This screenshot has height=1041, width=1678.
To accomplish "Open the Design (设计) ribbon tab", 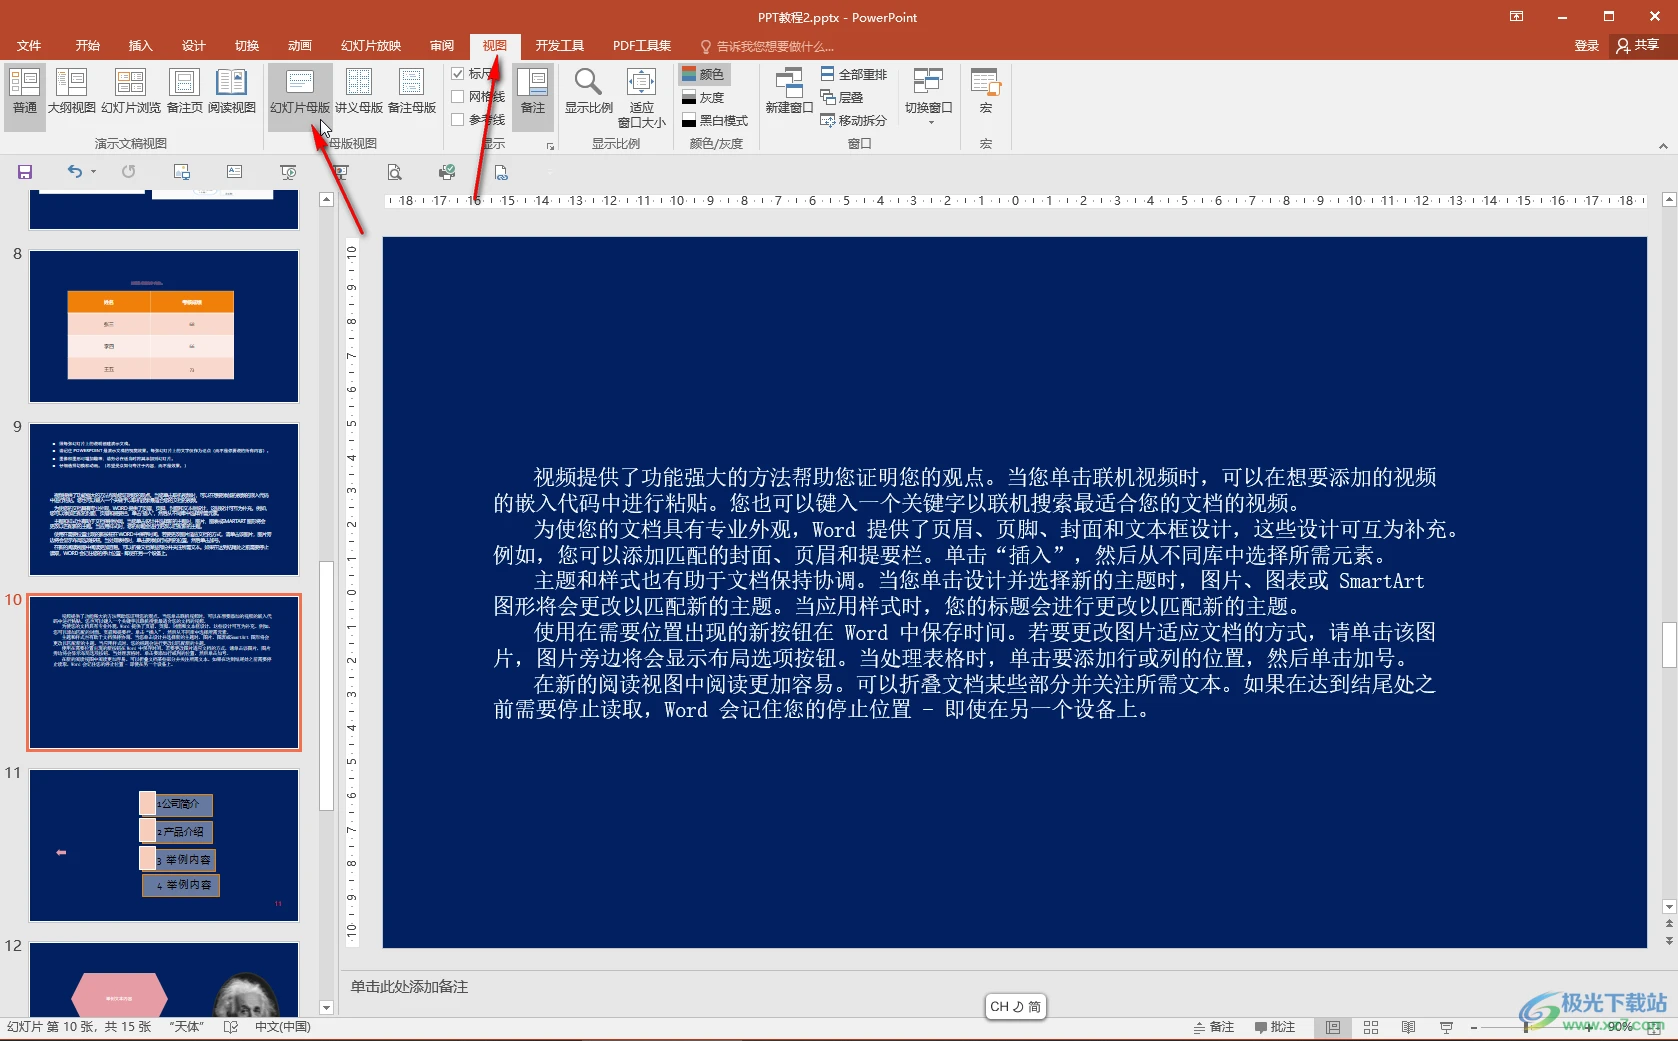I will pos(193,46).
